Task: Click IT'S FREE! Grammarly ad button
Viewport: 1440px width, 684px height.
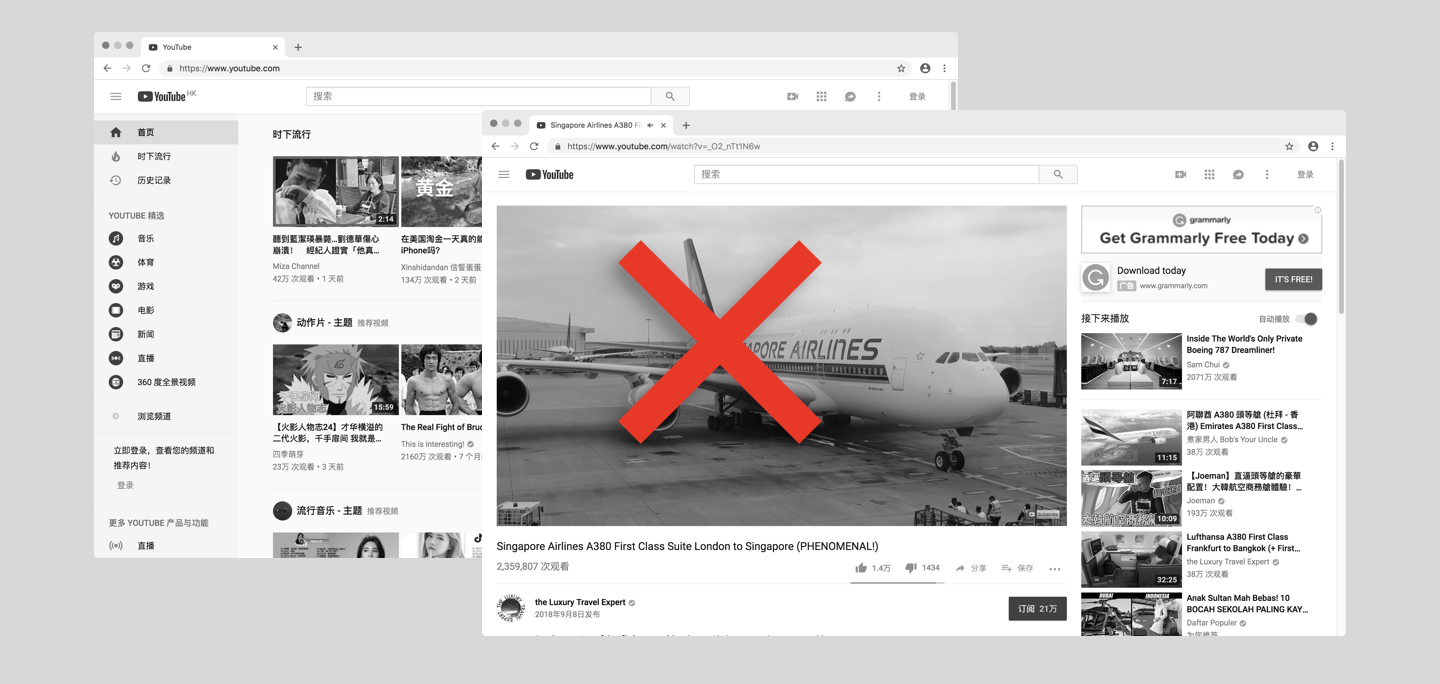Action: click(1293, 279)
